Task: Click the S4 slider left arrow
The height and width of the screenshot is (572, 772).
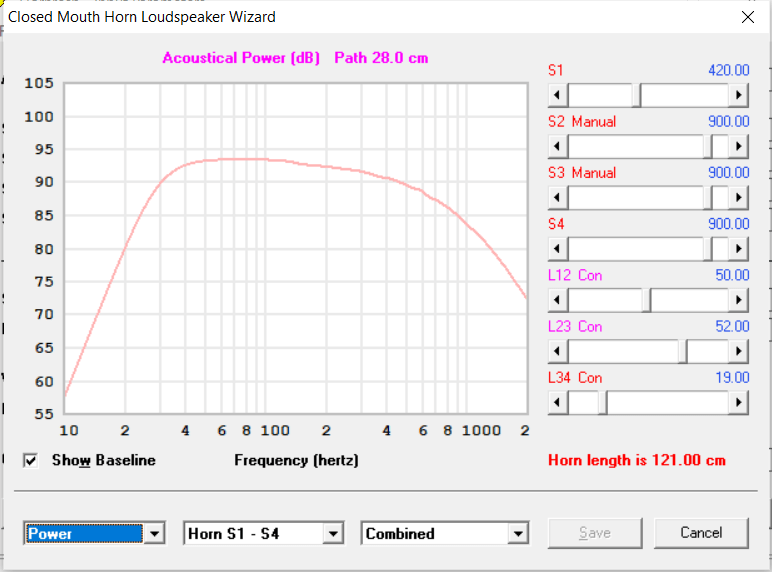Action: [558, 249]
